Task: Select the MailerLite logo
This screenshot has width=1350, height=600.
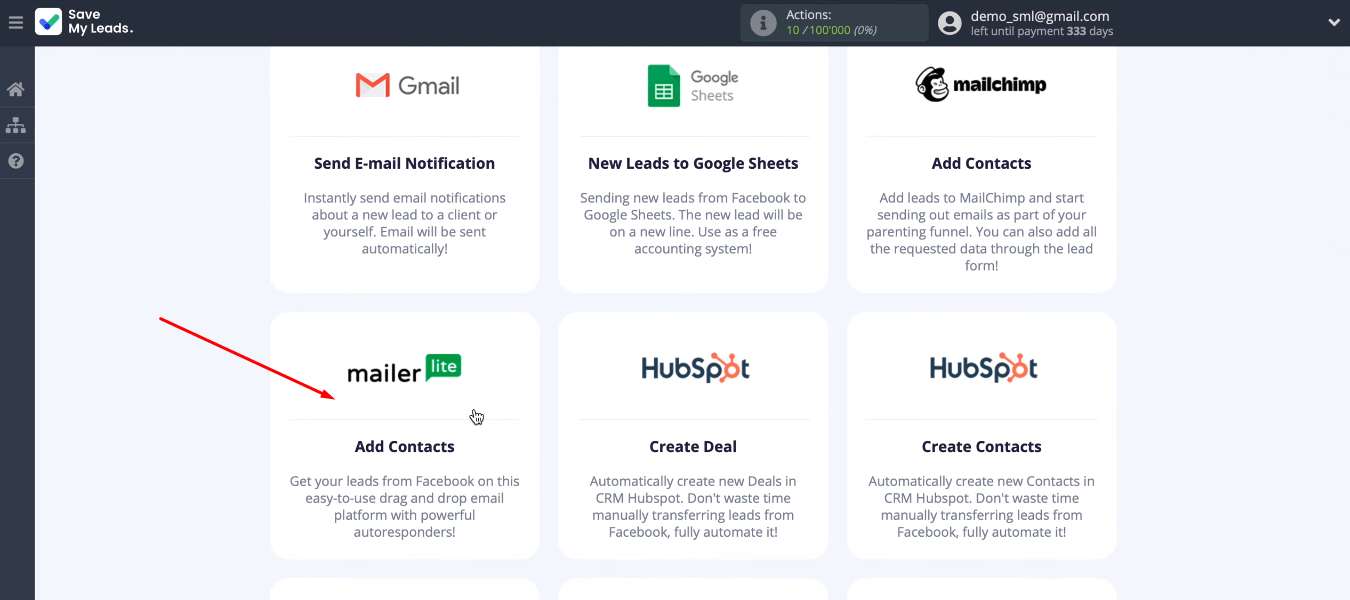Action: tap(404, 370)
